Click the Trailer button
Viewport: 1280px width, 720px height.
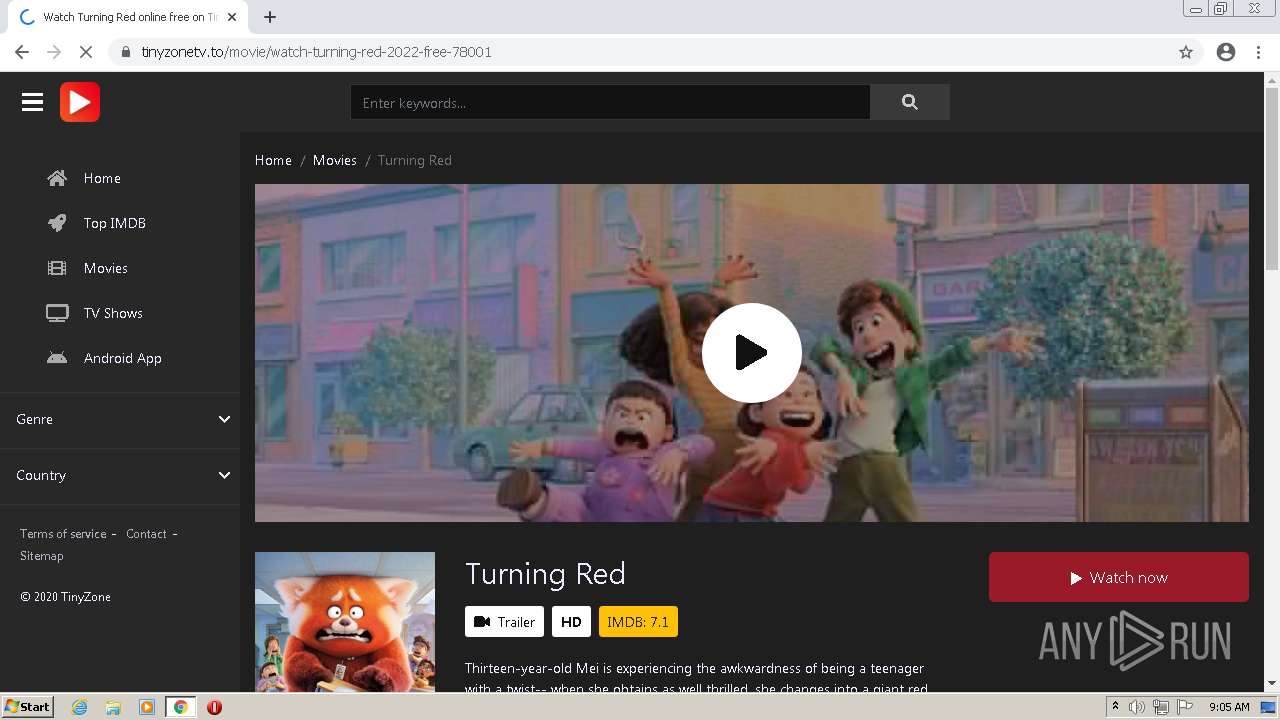pyautogui.click(x=504, y=622)
